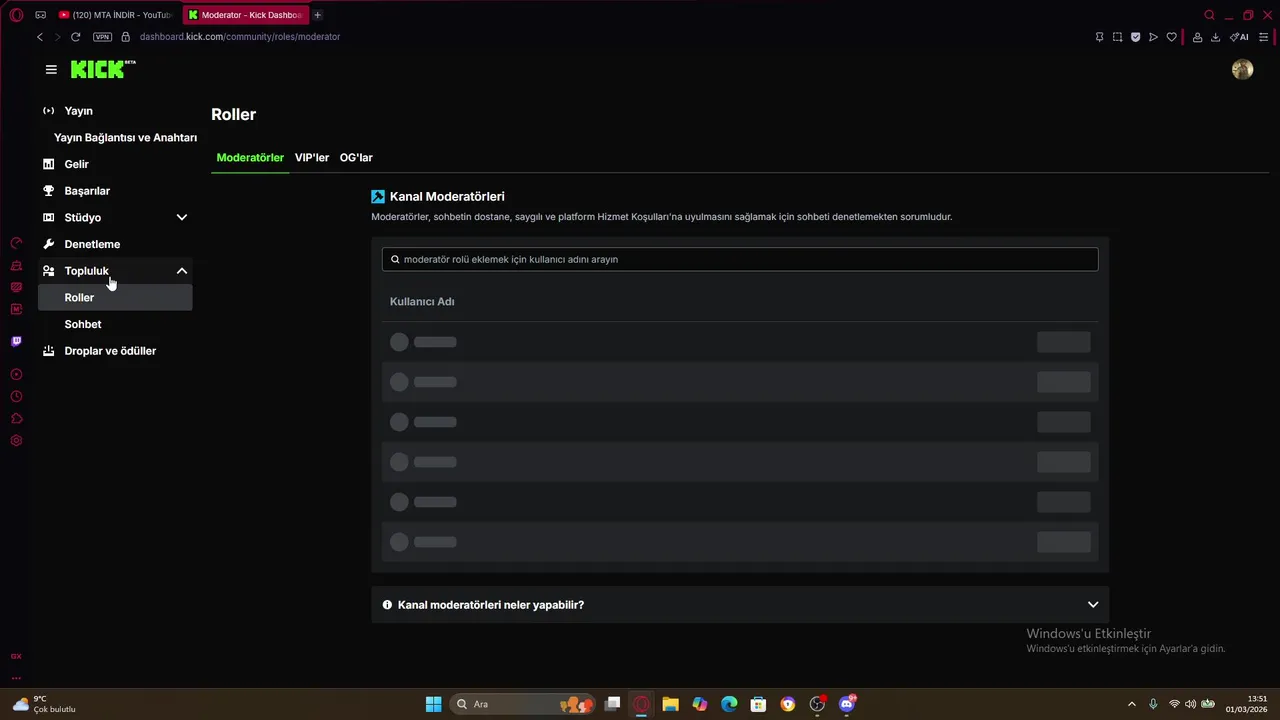
Task: Open the browser account profile icon
Action: pyautogui.click(x=1197, y=37)
